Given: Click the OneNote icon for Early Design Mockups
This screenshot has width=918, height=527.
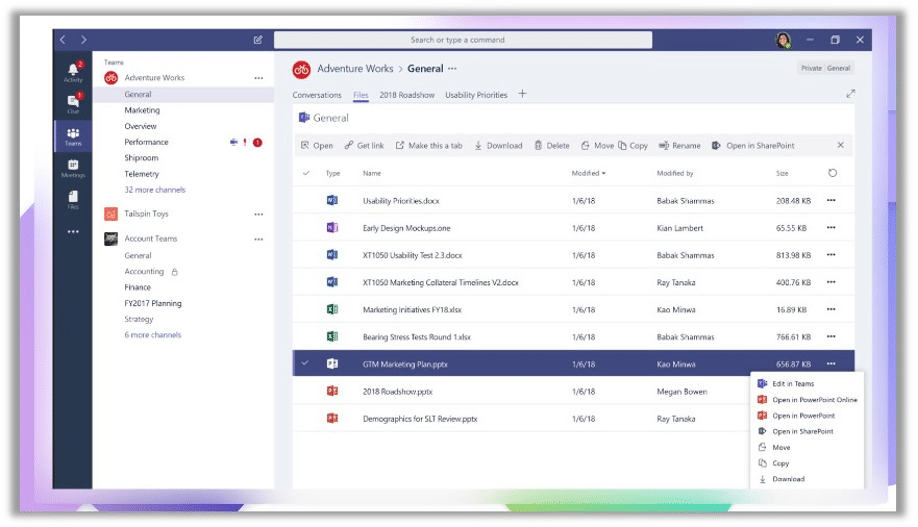Looking at the screenshot, I should pos(332,227).
